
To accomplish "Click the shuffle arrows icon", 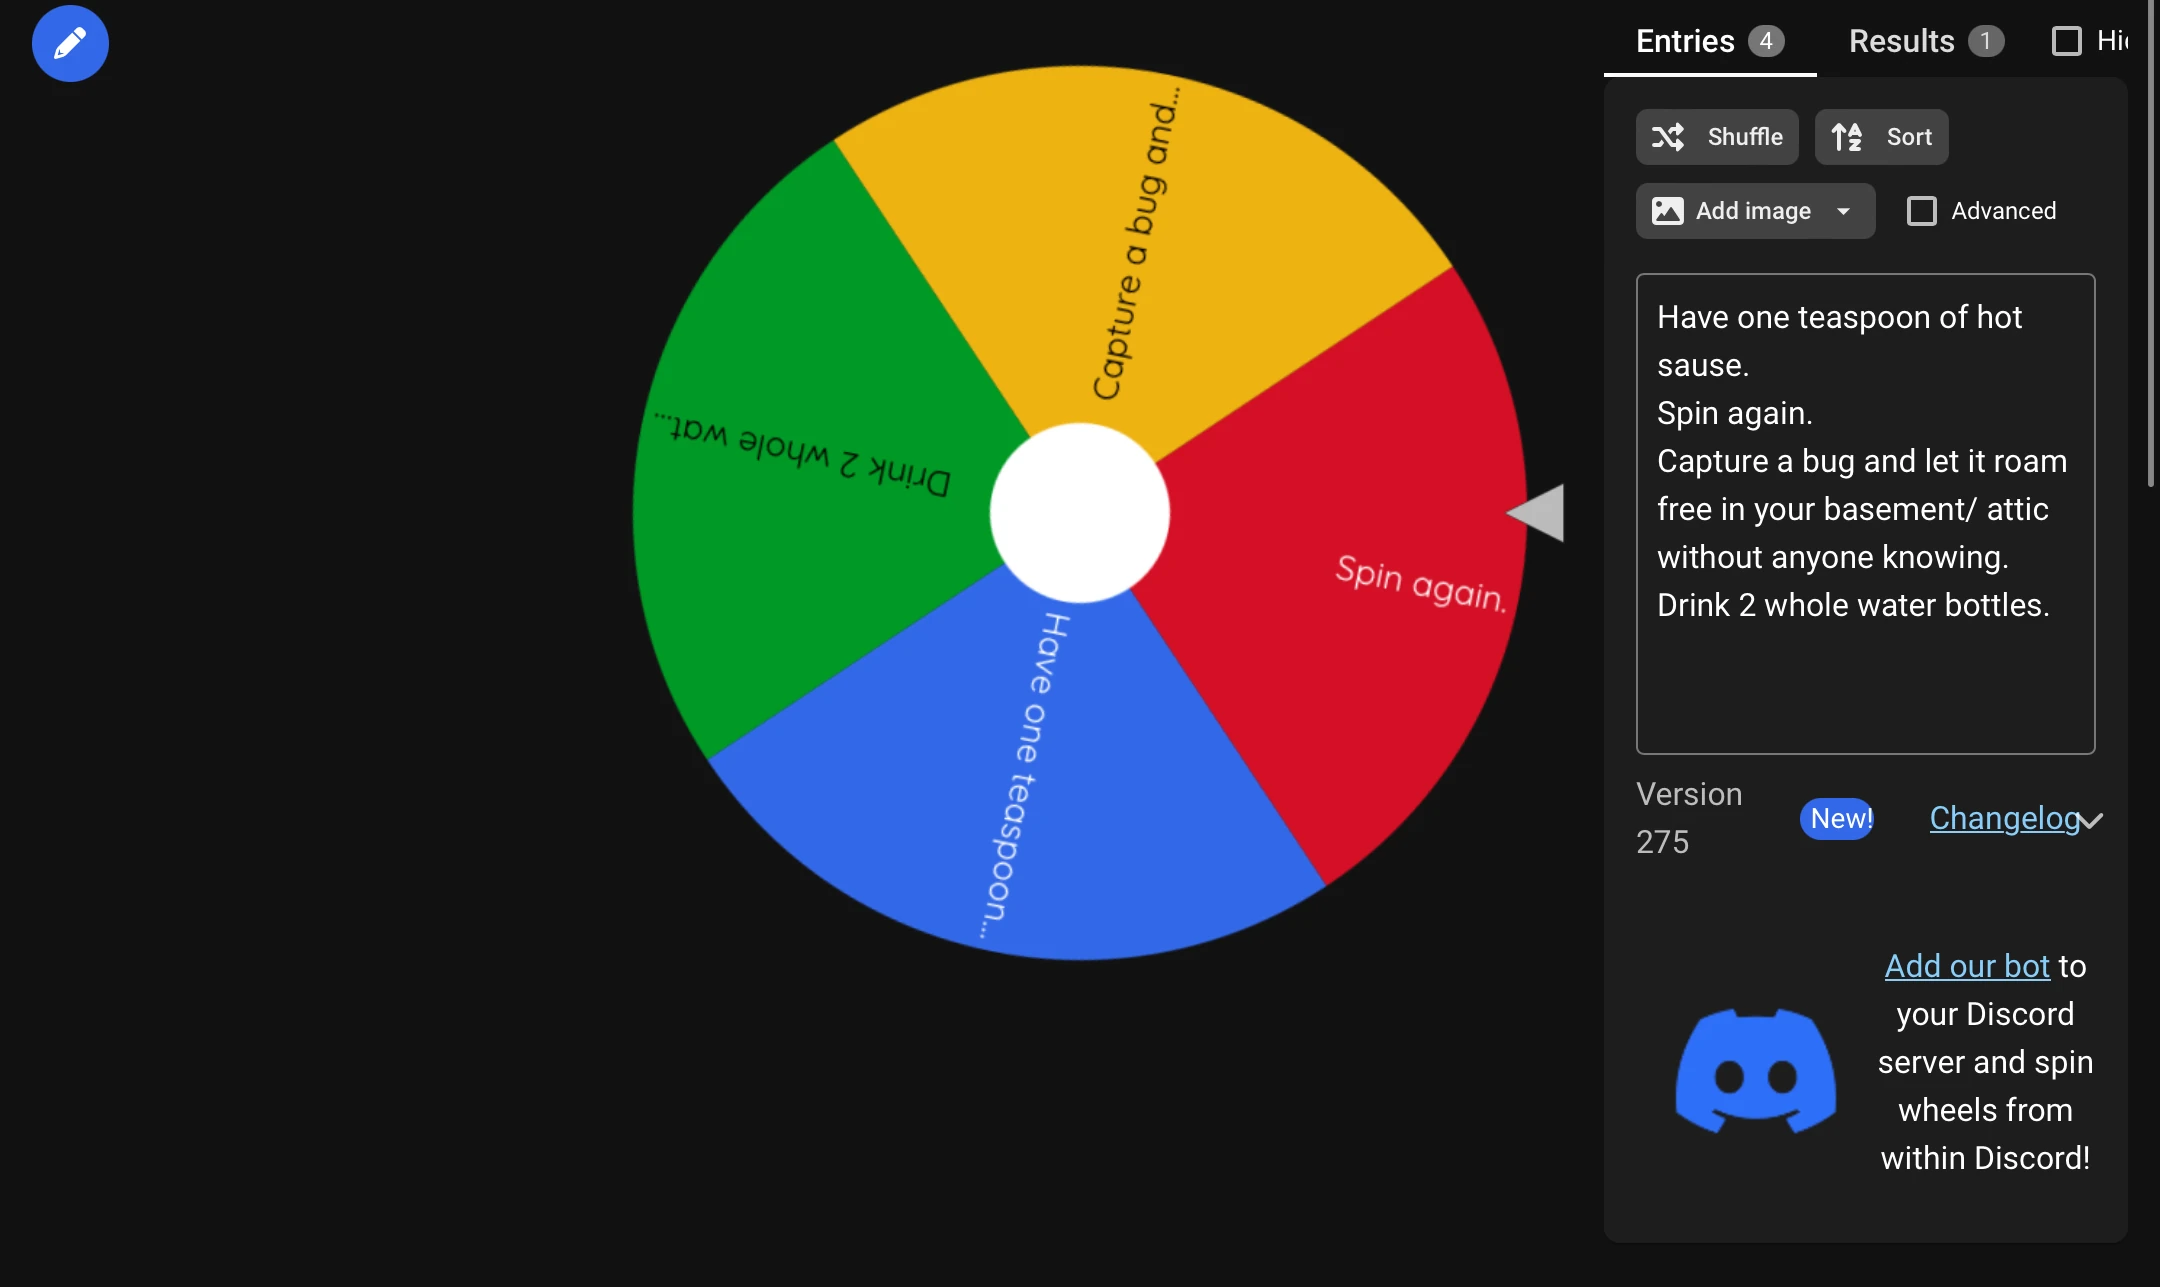I will point(1668,137).
